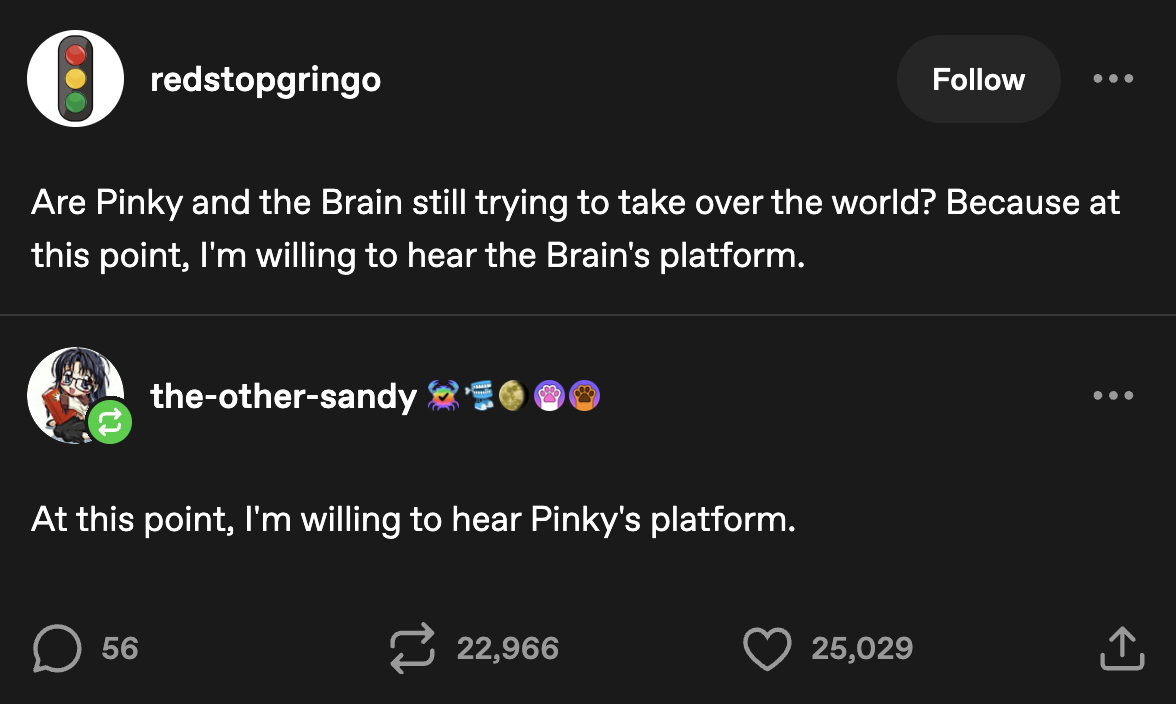
Task: Click the orange paw print badge
Action: tap(584, 397)
